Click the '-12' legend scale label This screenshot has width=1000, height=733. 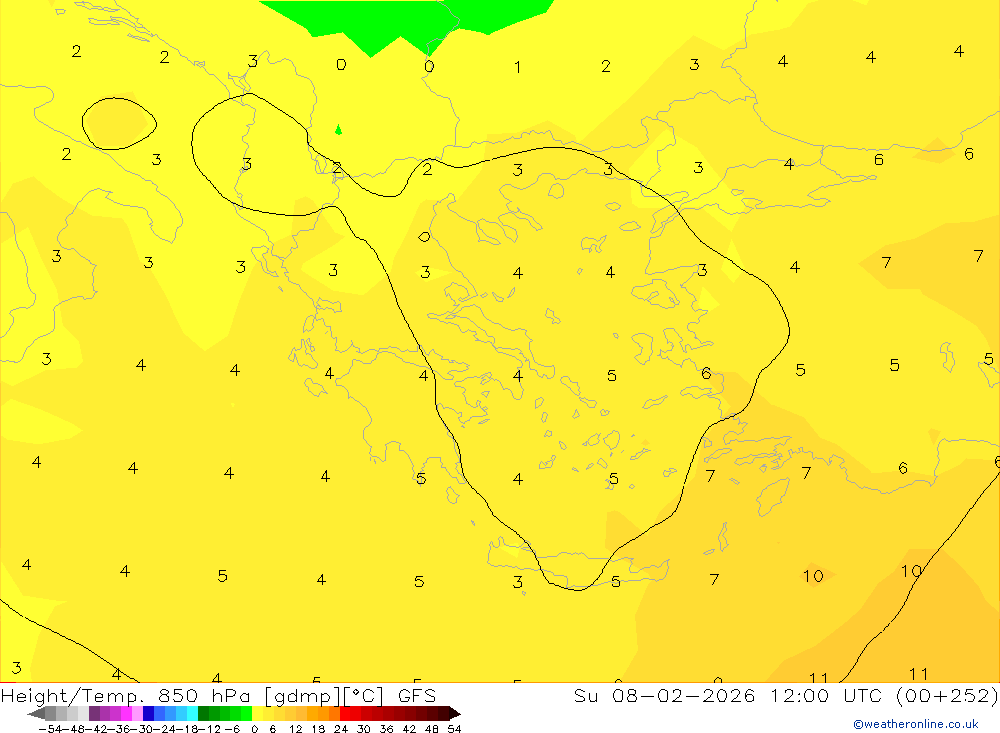[209, 729]
